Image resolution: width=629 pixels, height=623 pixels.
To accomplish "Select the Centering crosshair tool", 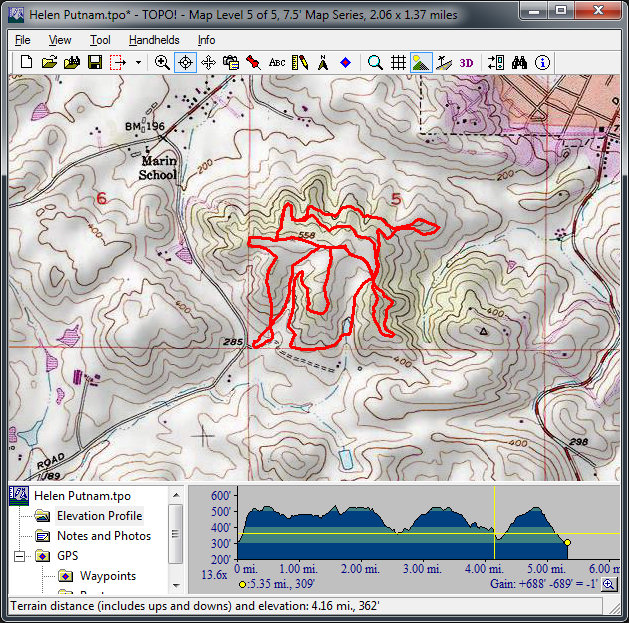I will pos(185,62).
